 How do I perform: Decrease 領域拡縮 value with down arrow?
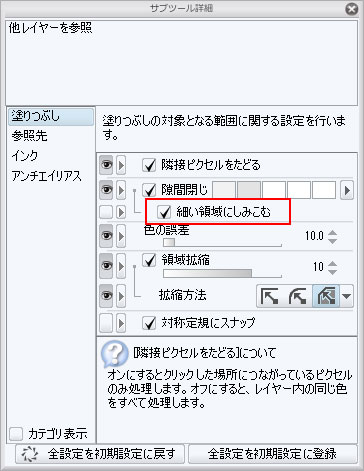(332, 272)
